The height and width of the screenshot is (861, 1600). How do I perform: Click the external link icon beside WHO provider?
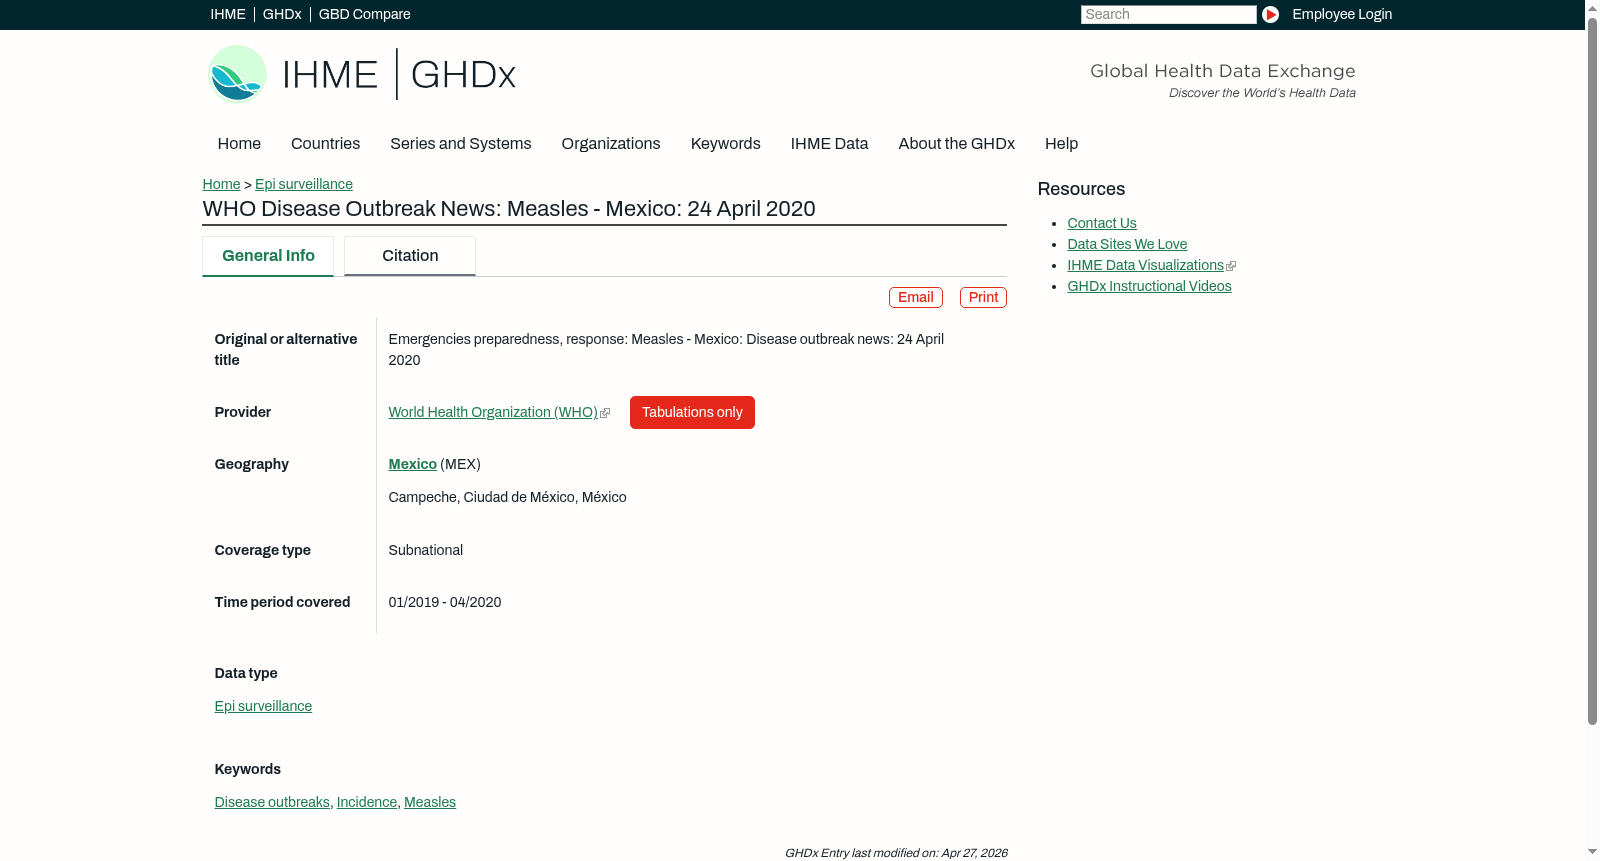[x=605, y=413]
